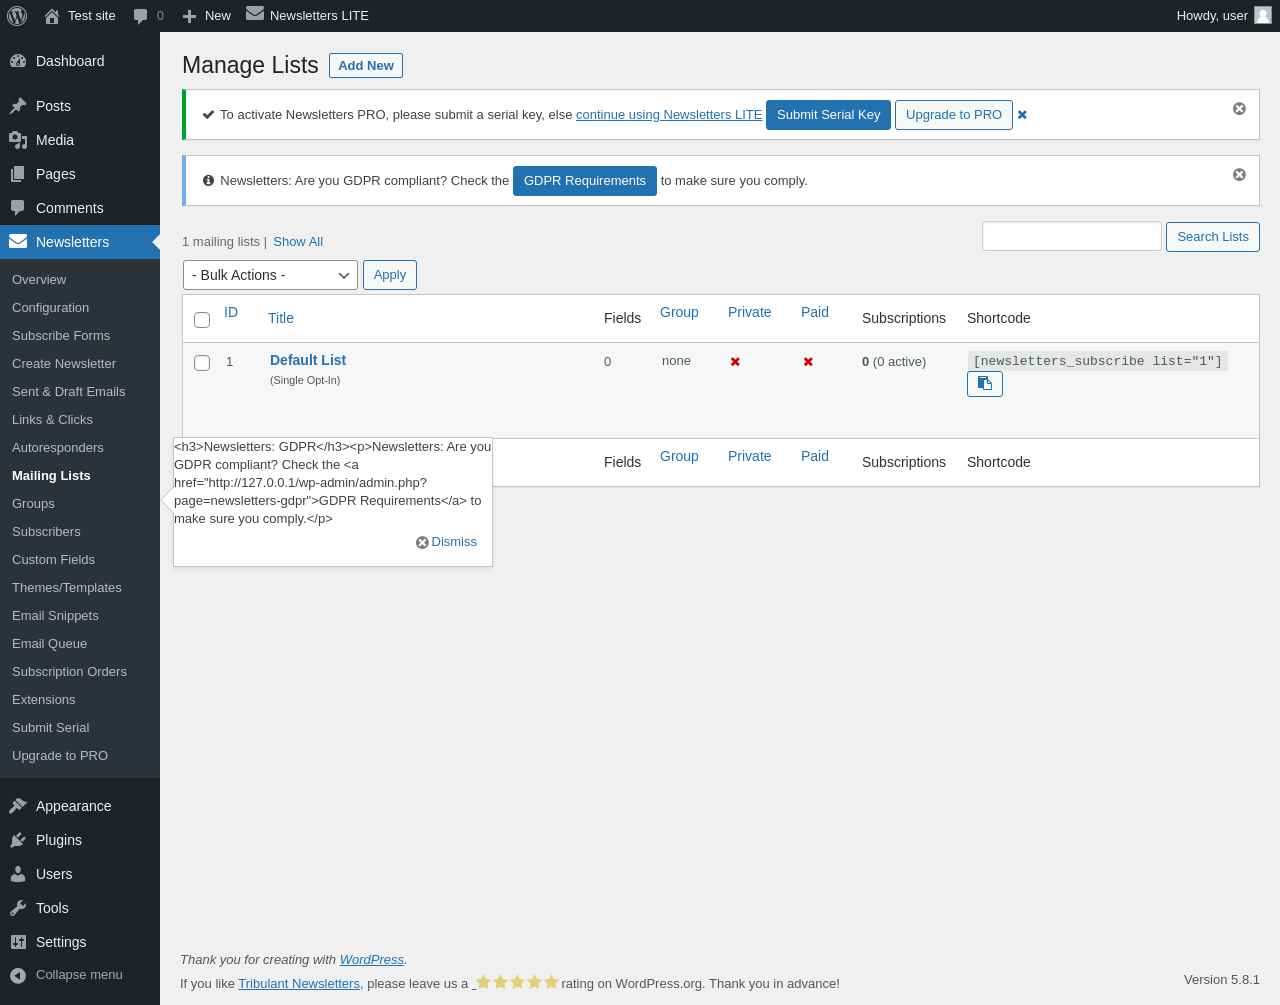Image resolution: width=1280 pixels, height=1005 pixels.
Task: Sort by top Group column header
Action: click(x=679, y=312)
